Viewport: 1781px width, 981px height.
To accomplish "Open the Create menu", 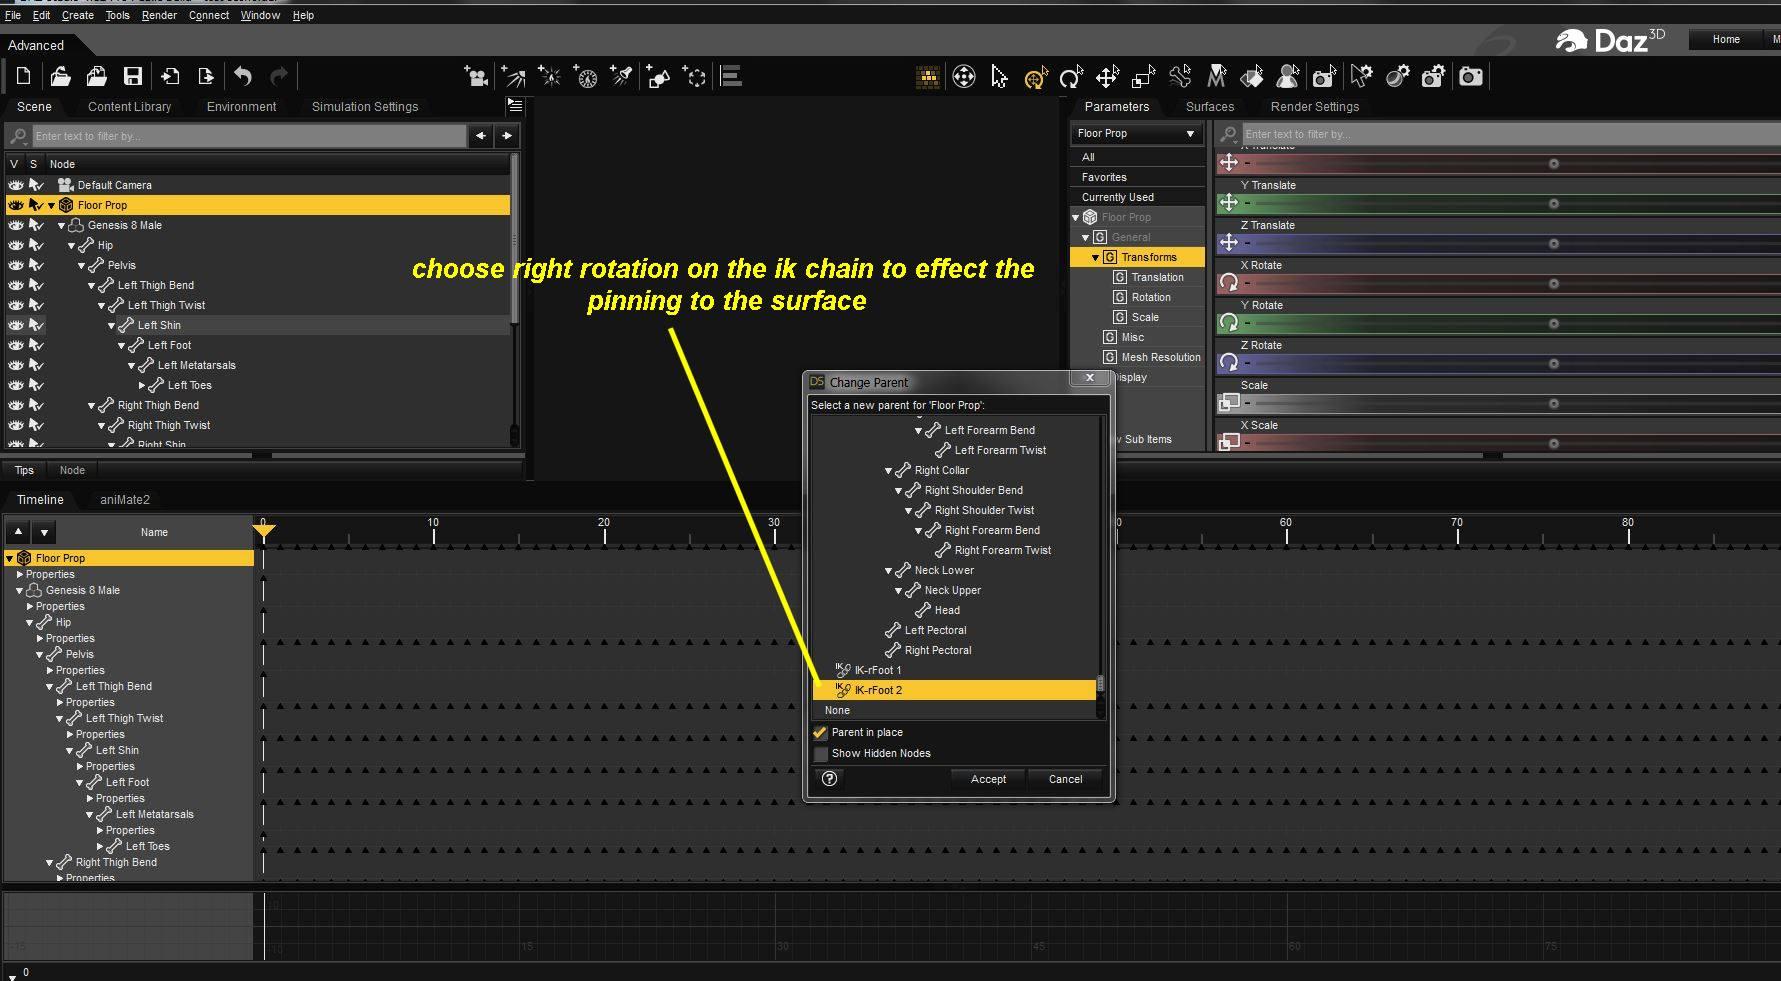I will pos(78,15).
